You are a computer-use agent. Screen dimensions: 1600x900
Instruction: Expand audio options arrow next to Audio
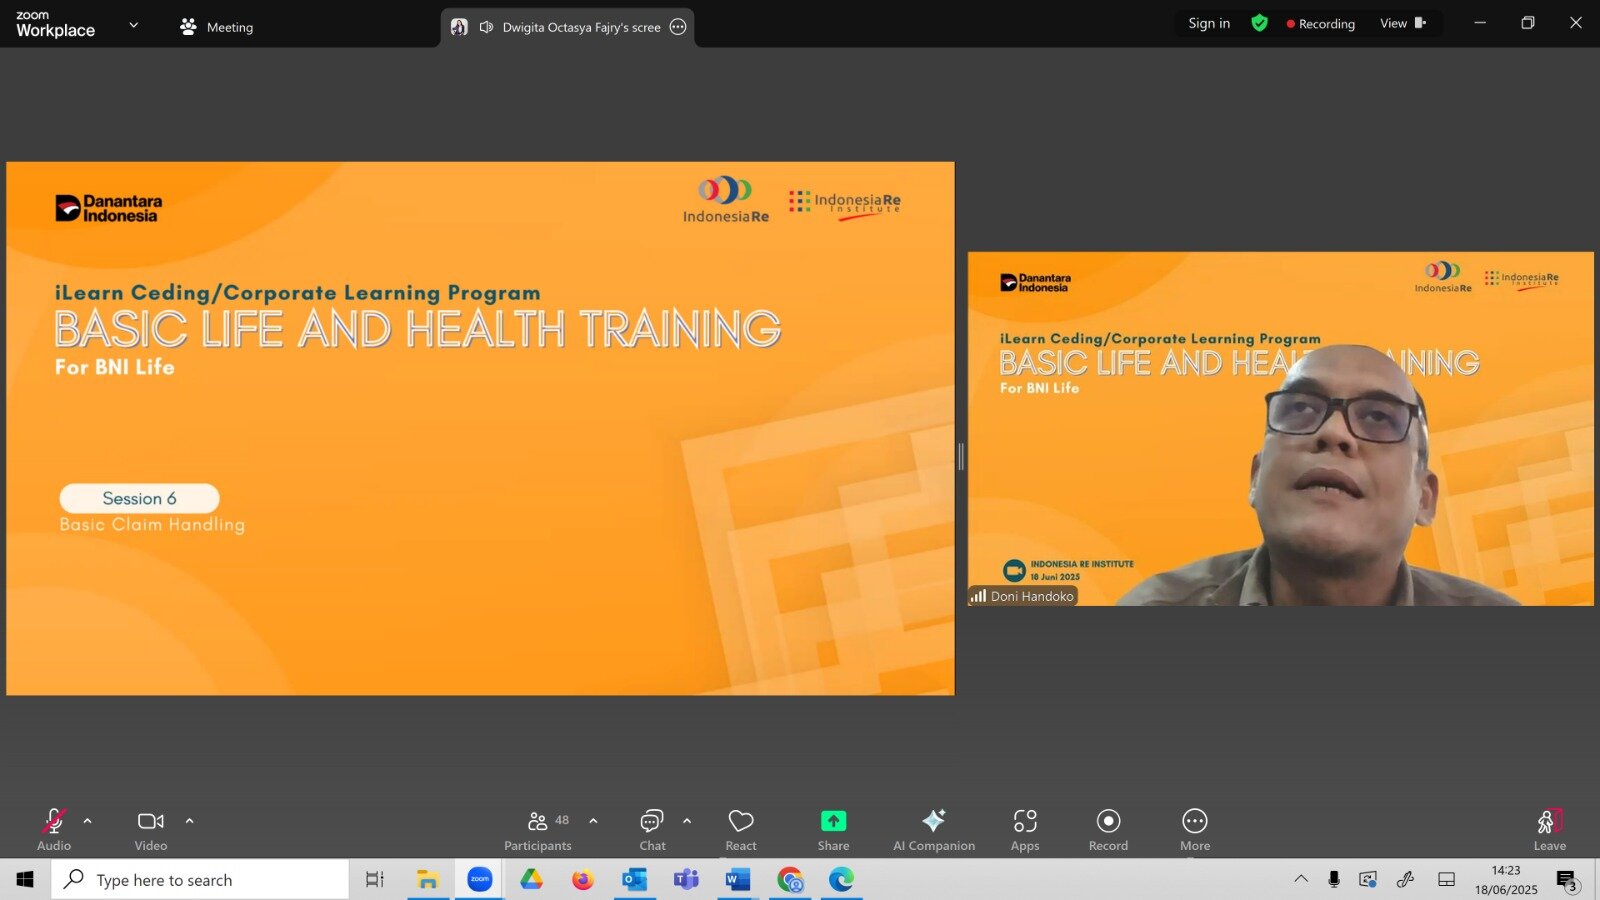tap(88, 821)
